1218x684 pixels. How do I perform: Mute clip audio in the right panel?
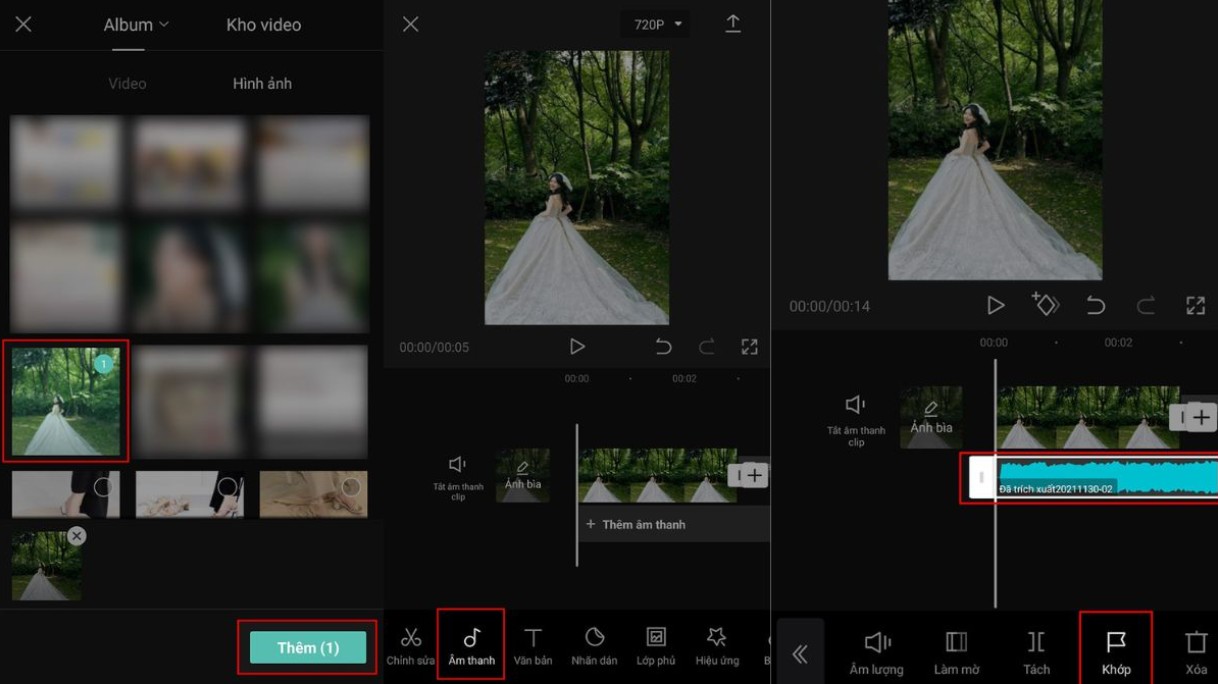tap(856, 415)
